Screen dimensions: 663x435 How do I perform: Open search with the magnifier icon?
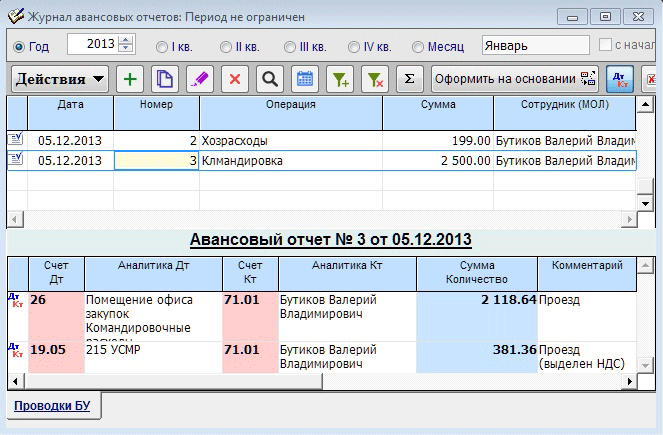pyautogui.click(x=270, y=79)
